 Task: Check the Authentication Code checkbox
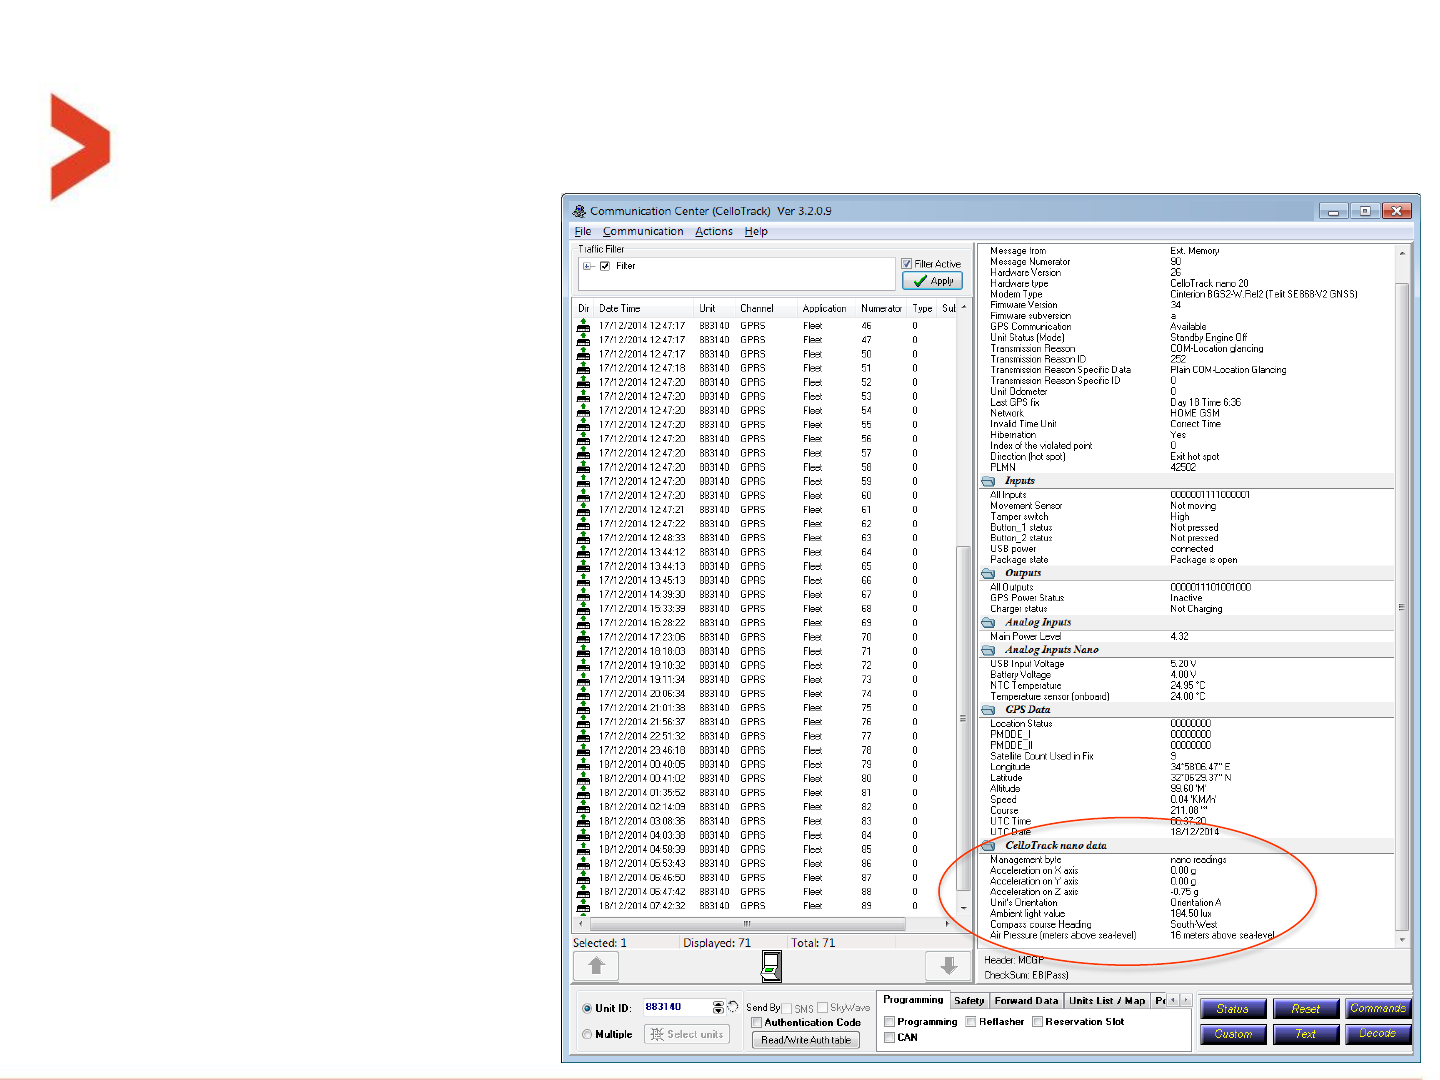click(757, 1023)
